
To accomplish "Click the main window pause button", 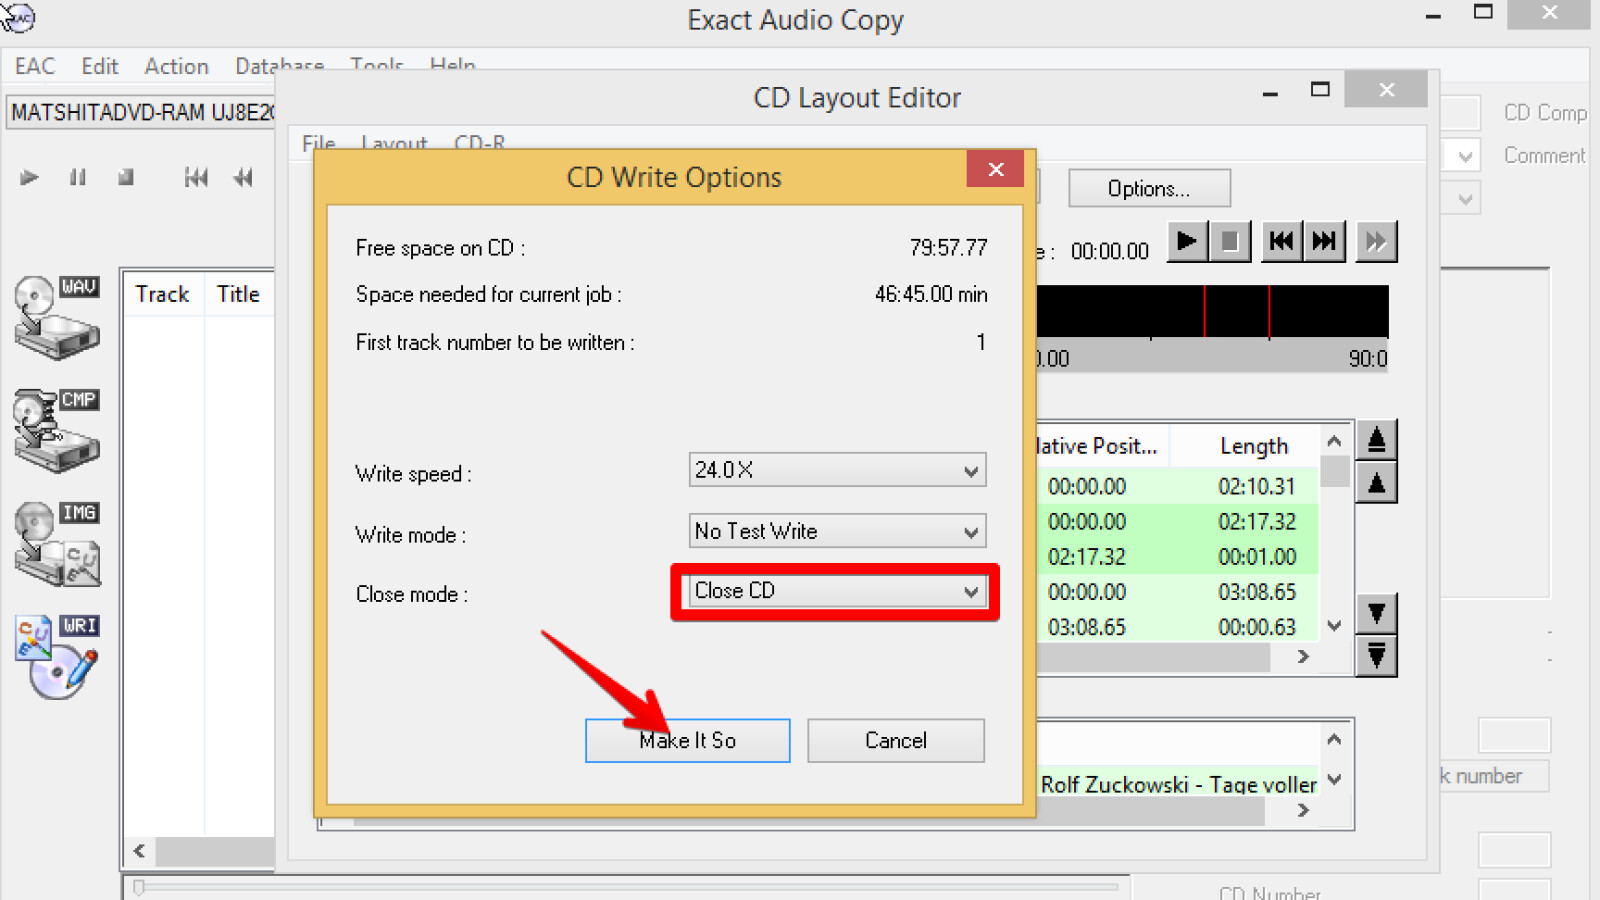I will click(x=78, y=178).
